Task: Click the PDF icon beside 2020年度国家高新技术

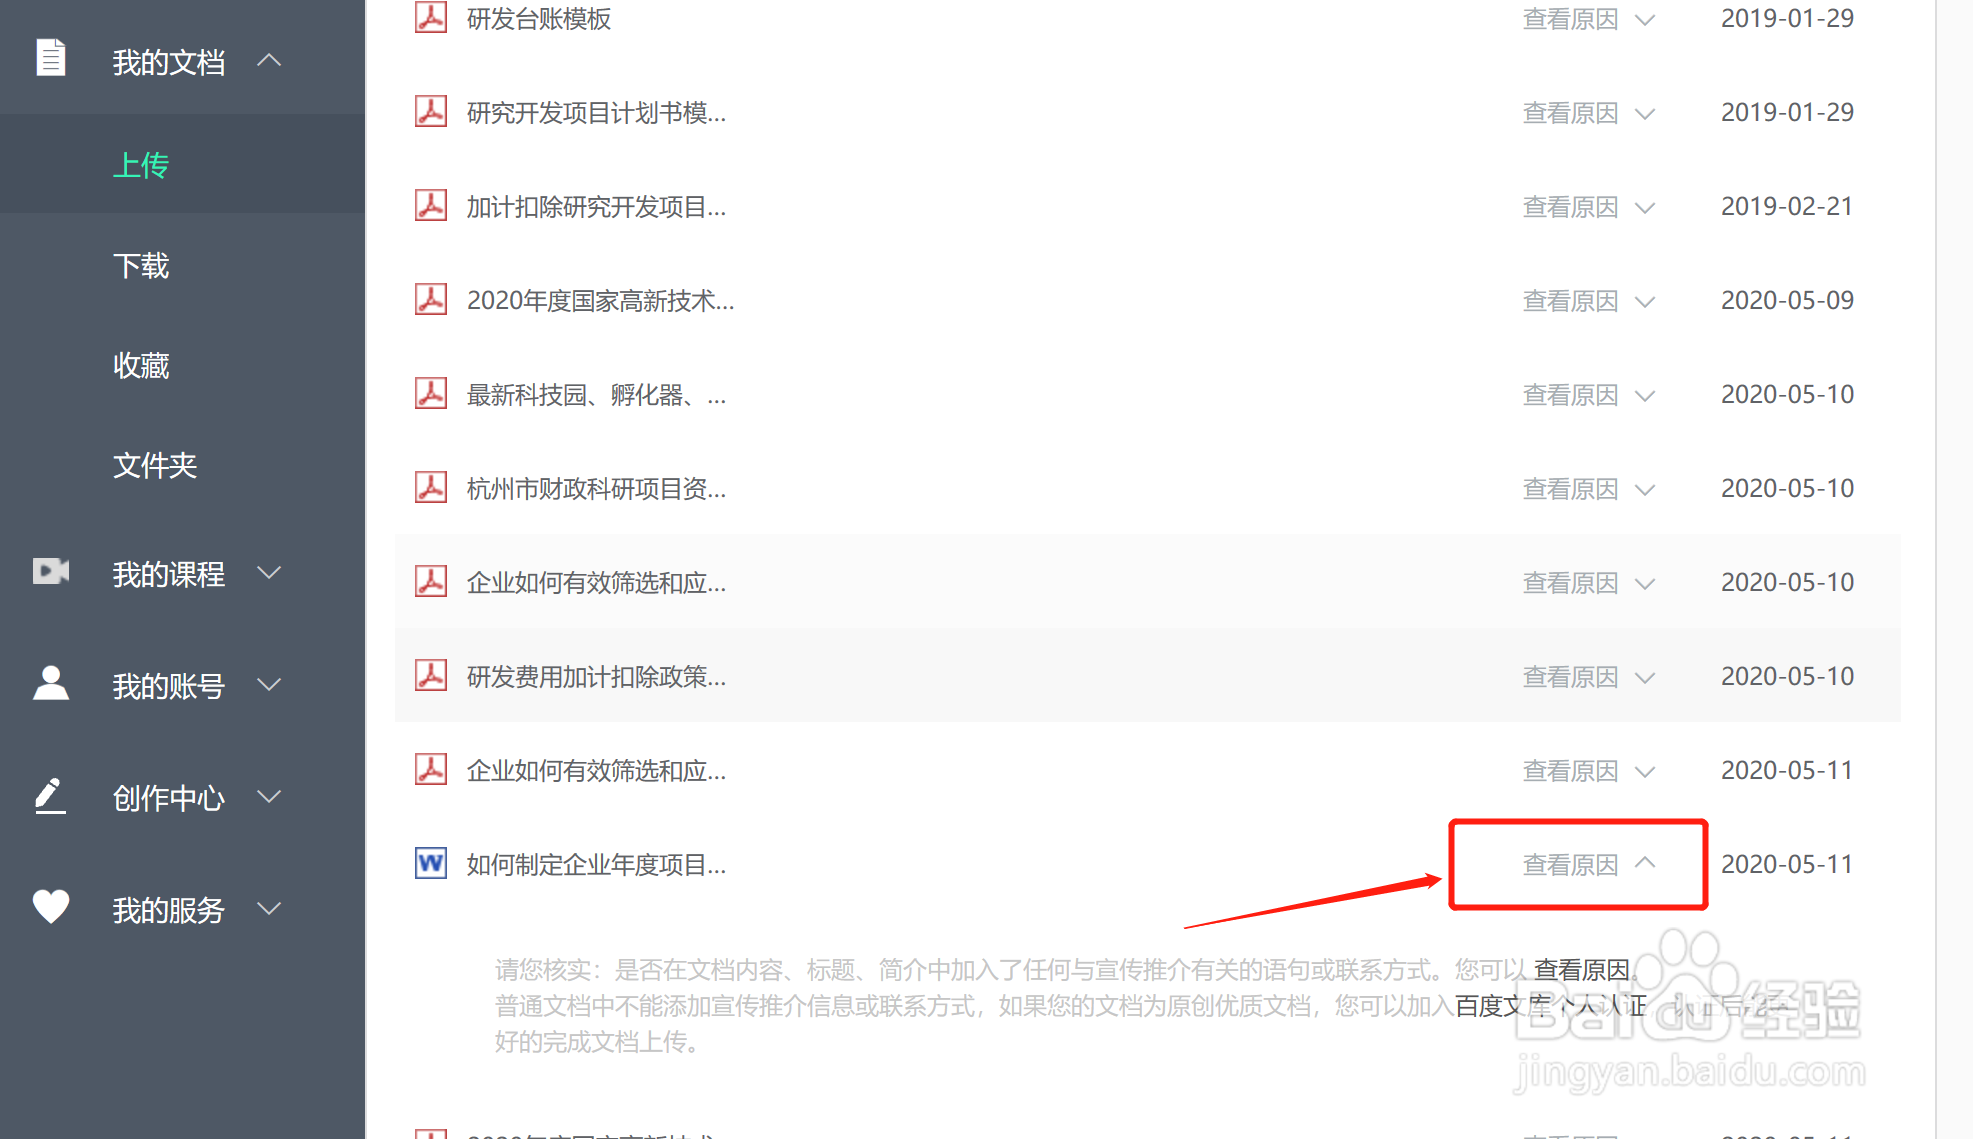Action: pyautogui.click(x=431, y=299)
